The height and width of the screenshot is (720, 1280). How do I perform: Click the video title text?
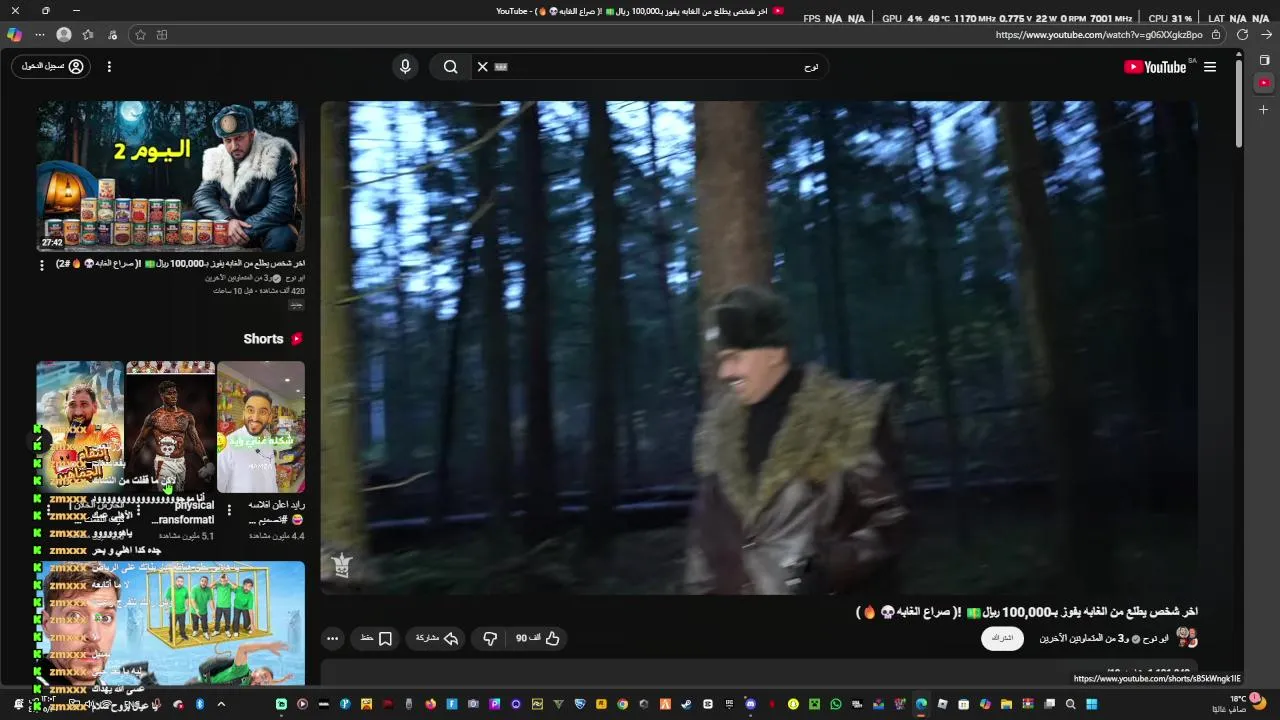(x=1027, y=612)
